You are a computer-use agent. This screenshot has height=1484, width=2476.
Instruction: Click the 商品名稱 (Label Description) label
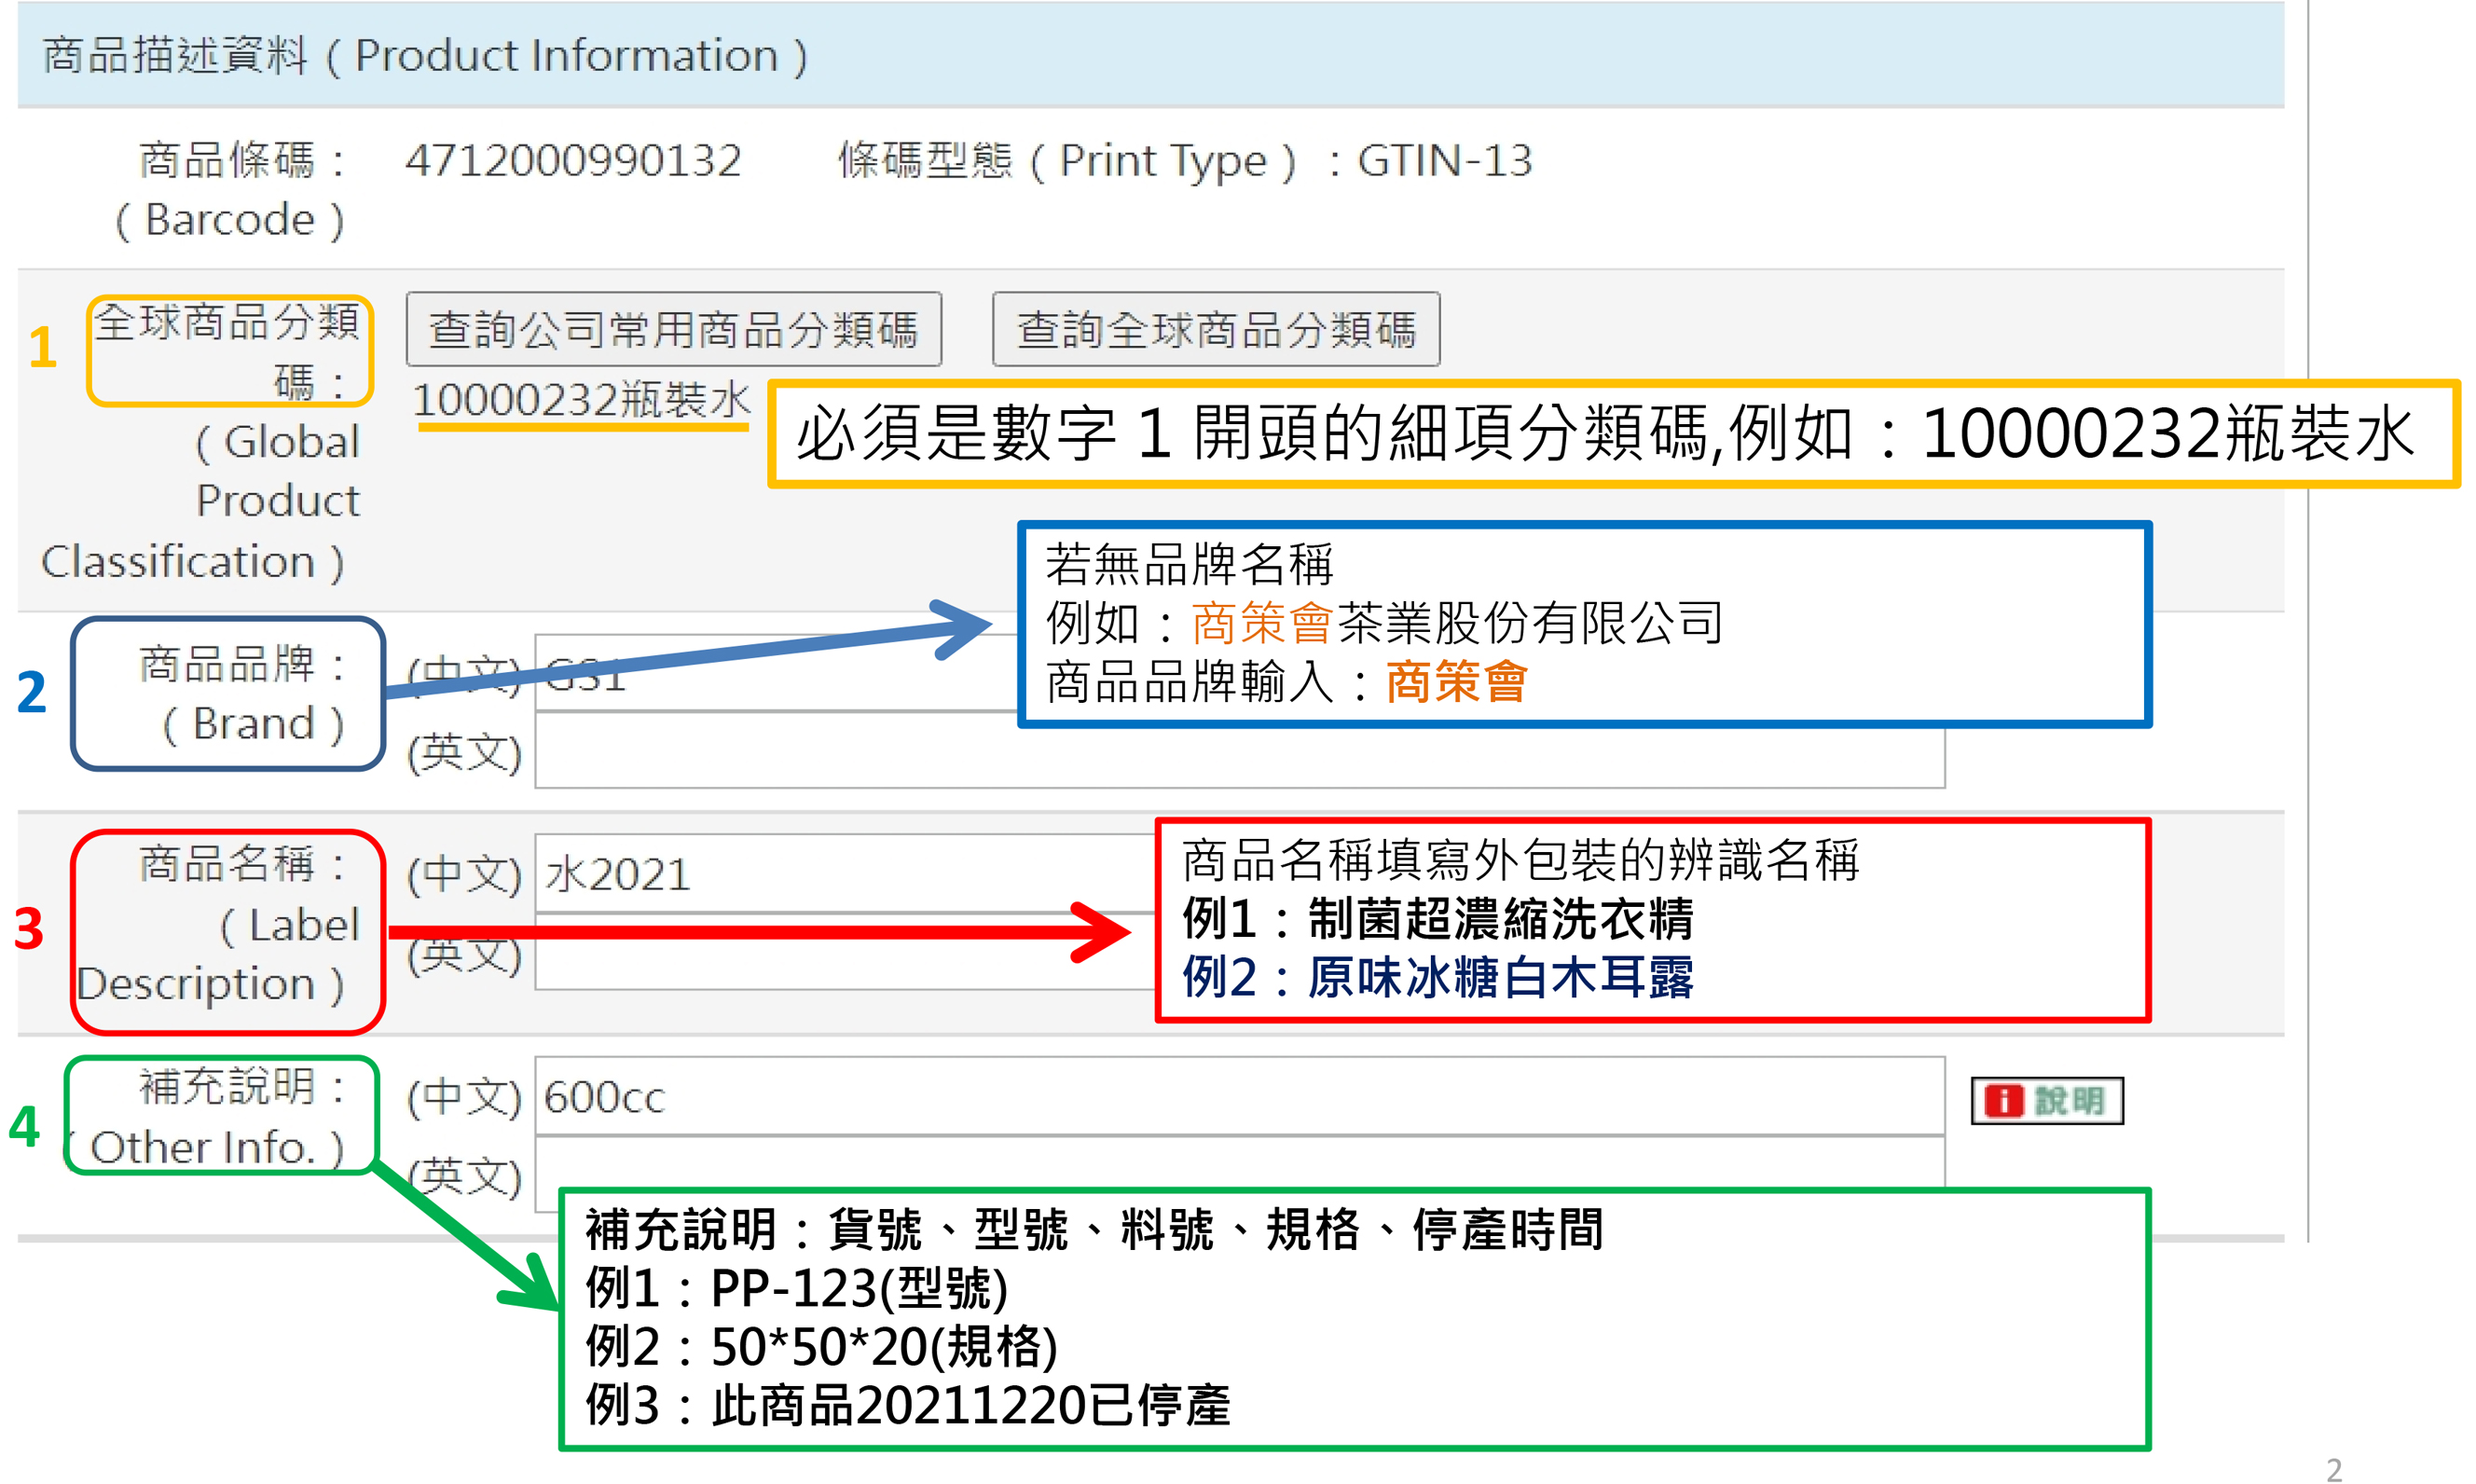point(217,923)
